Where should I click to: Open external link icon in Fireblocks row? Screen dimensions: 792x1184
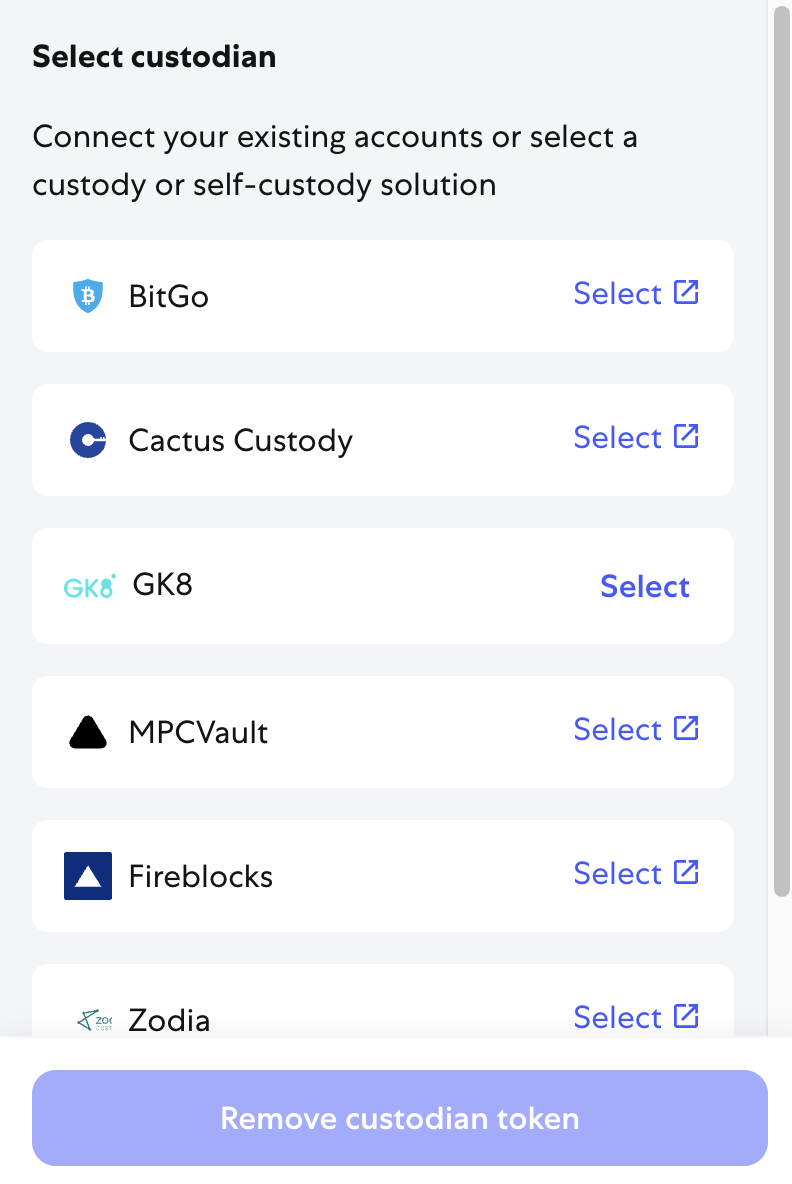point(686,872)
